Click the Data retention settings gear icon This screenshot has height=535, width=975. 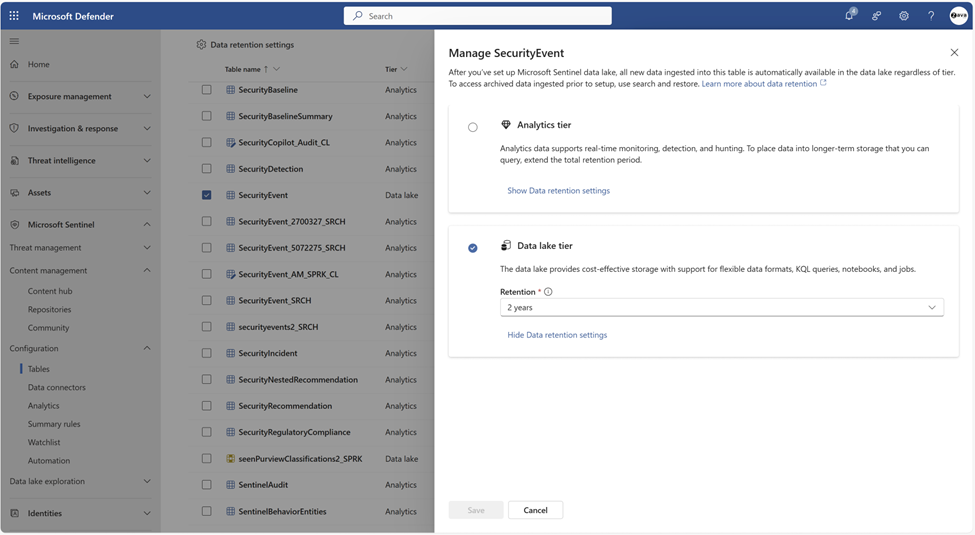(x=201, y=45)
